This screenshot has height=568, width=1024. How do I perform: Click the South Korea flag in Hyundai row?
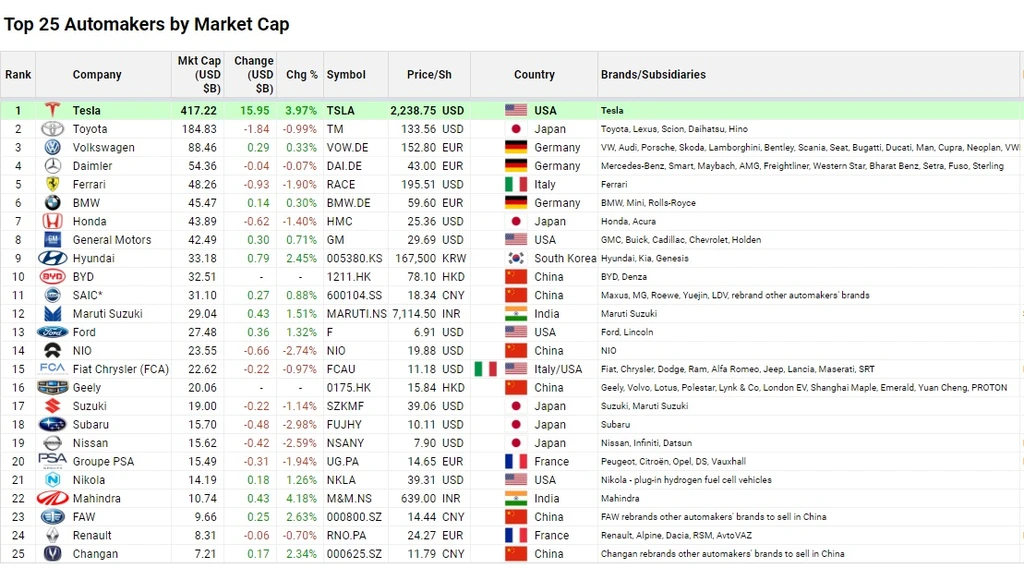[516, 258]
